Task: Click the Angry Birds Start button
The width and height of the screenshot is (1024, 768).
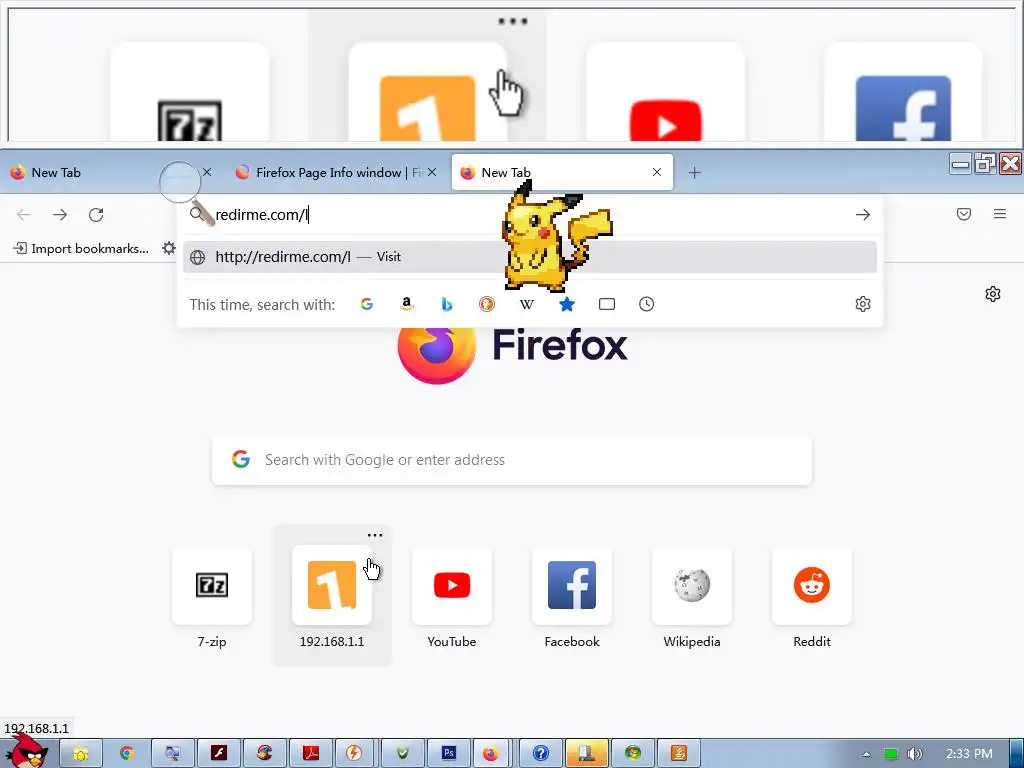Action: (x=27, y=751)
